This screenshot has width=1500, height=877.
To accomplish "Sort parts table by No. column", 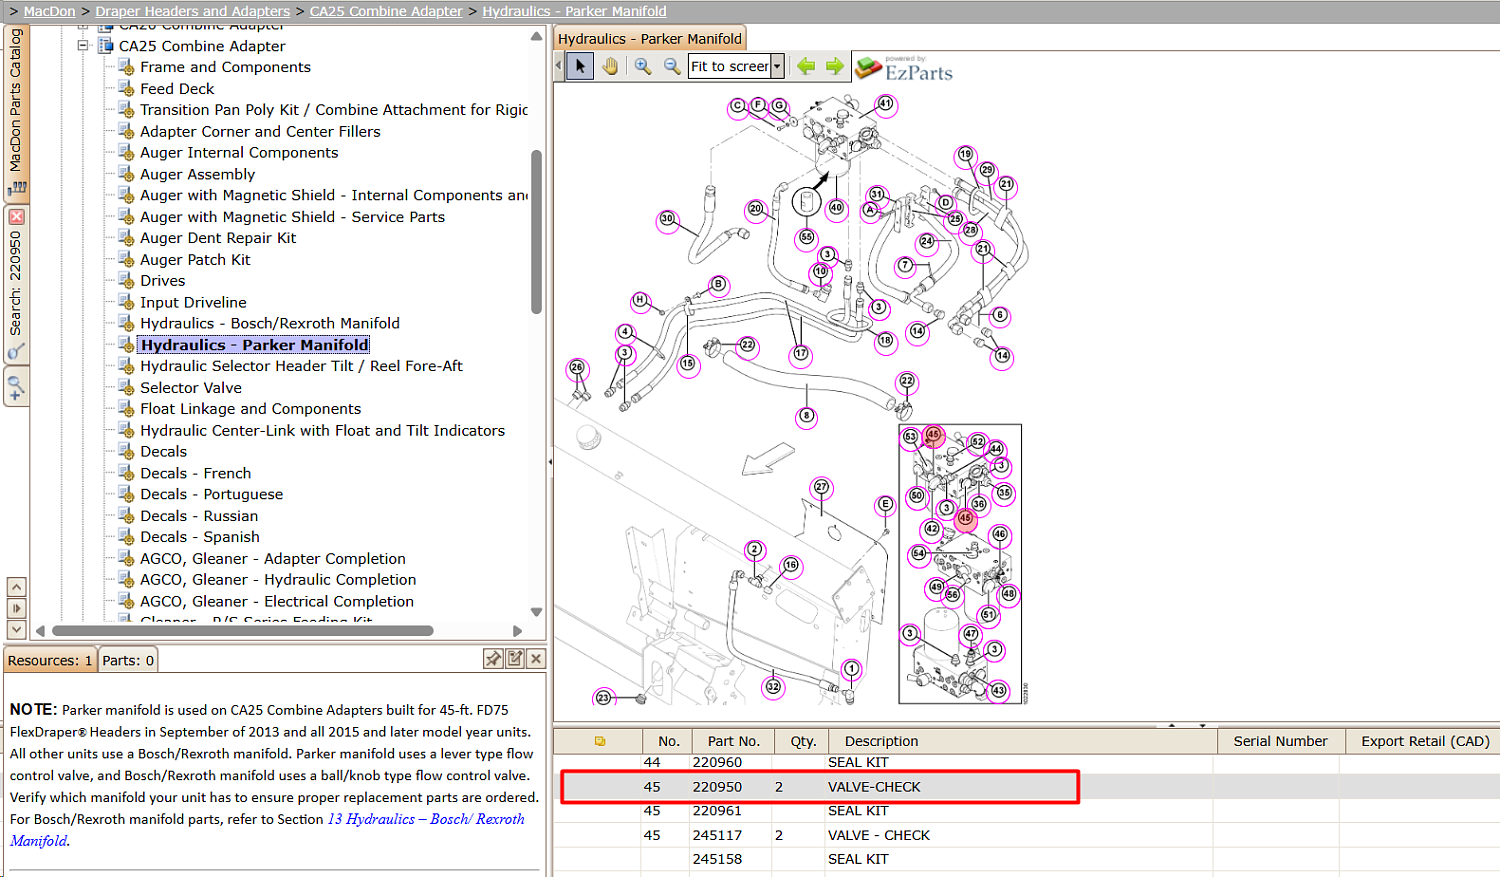I will coord(669,741).
